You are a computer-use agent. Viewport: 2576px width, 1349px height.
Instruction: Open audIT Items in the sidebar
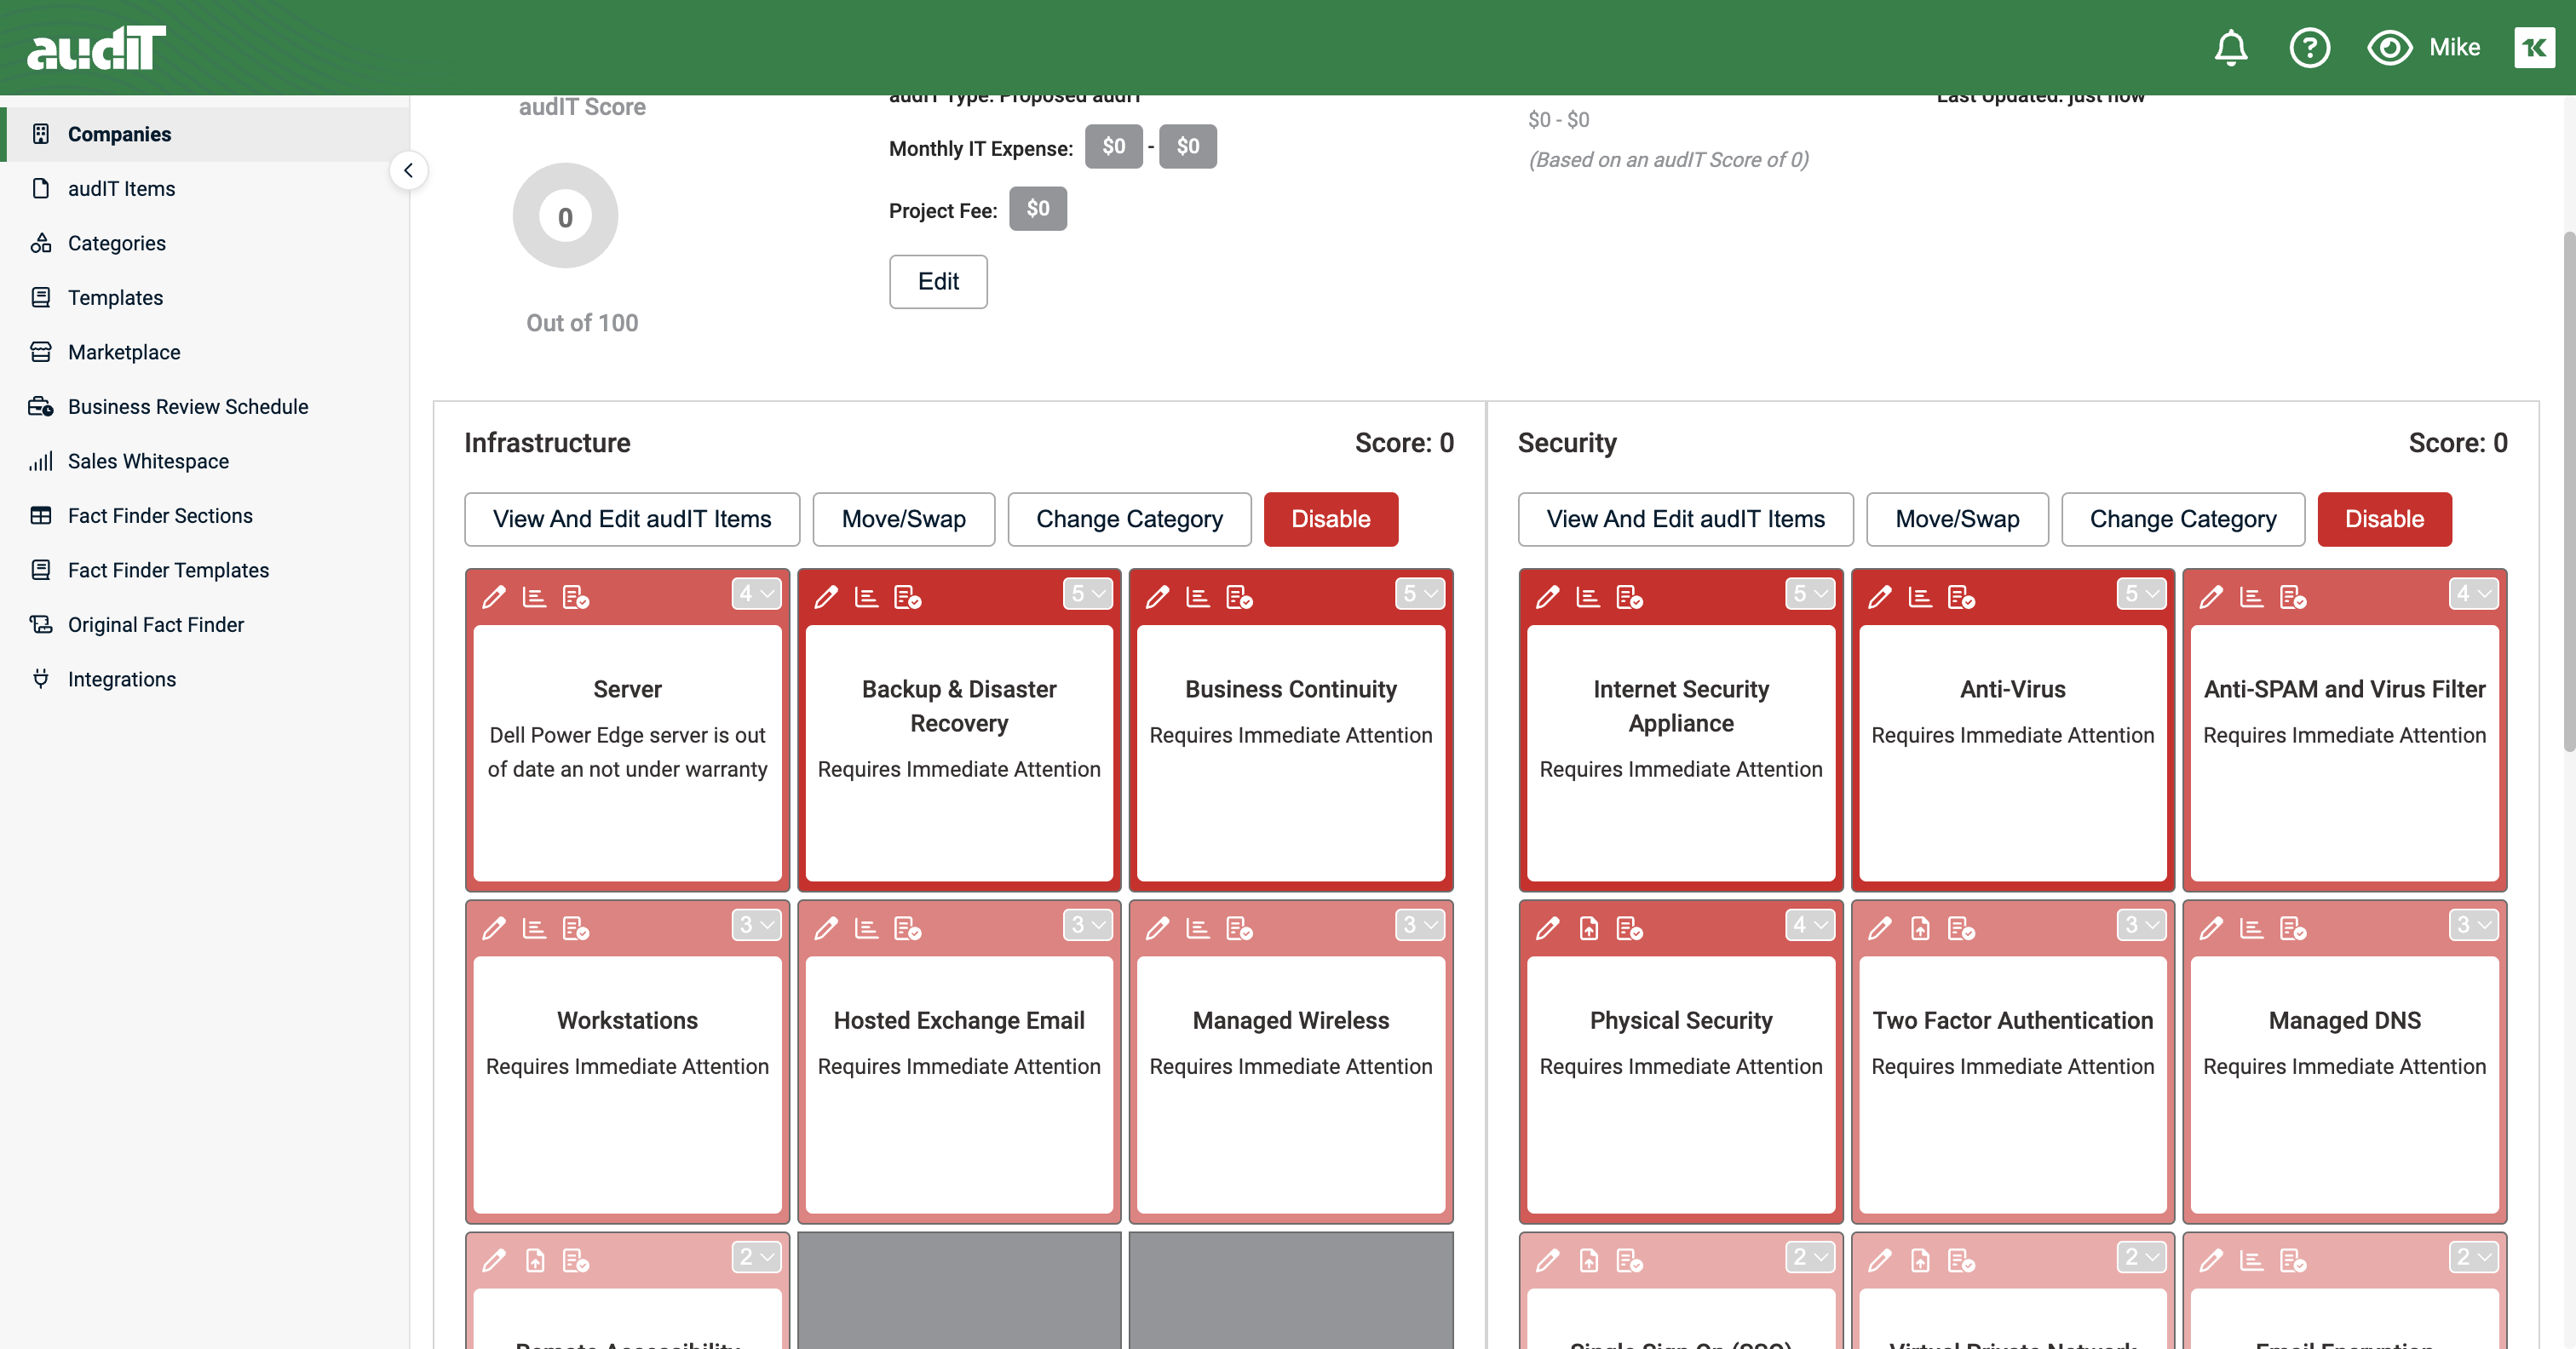coord(205,188)
